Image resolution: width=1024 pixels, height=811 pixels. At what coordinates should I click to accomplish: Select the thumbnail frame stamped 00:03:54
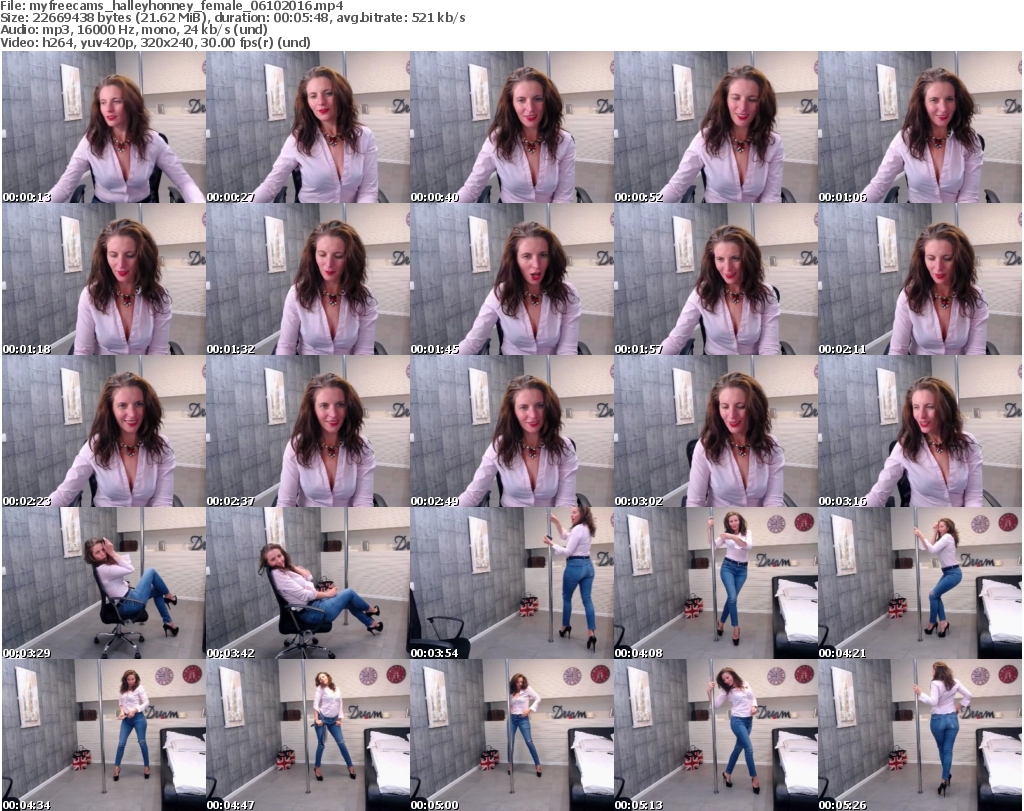click(512, 583)
